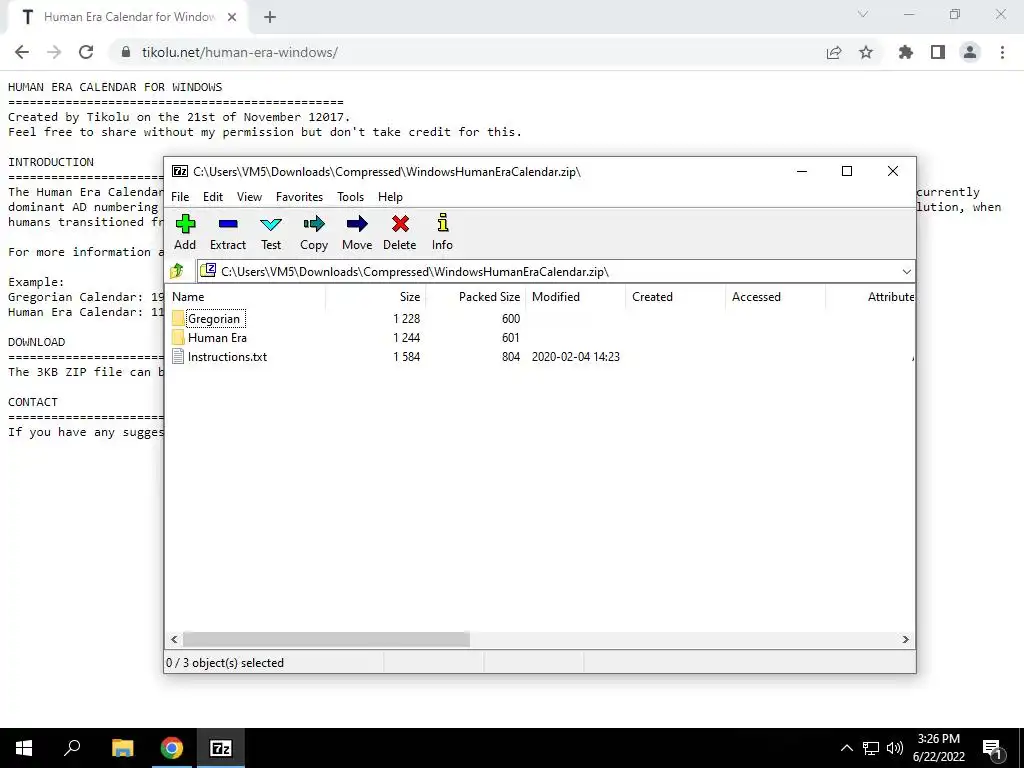
Task: Click the 7-Zip title bar app icon
Action: 180,171
